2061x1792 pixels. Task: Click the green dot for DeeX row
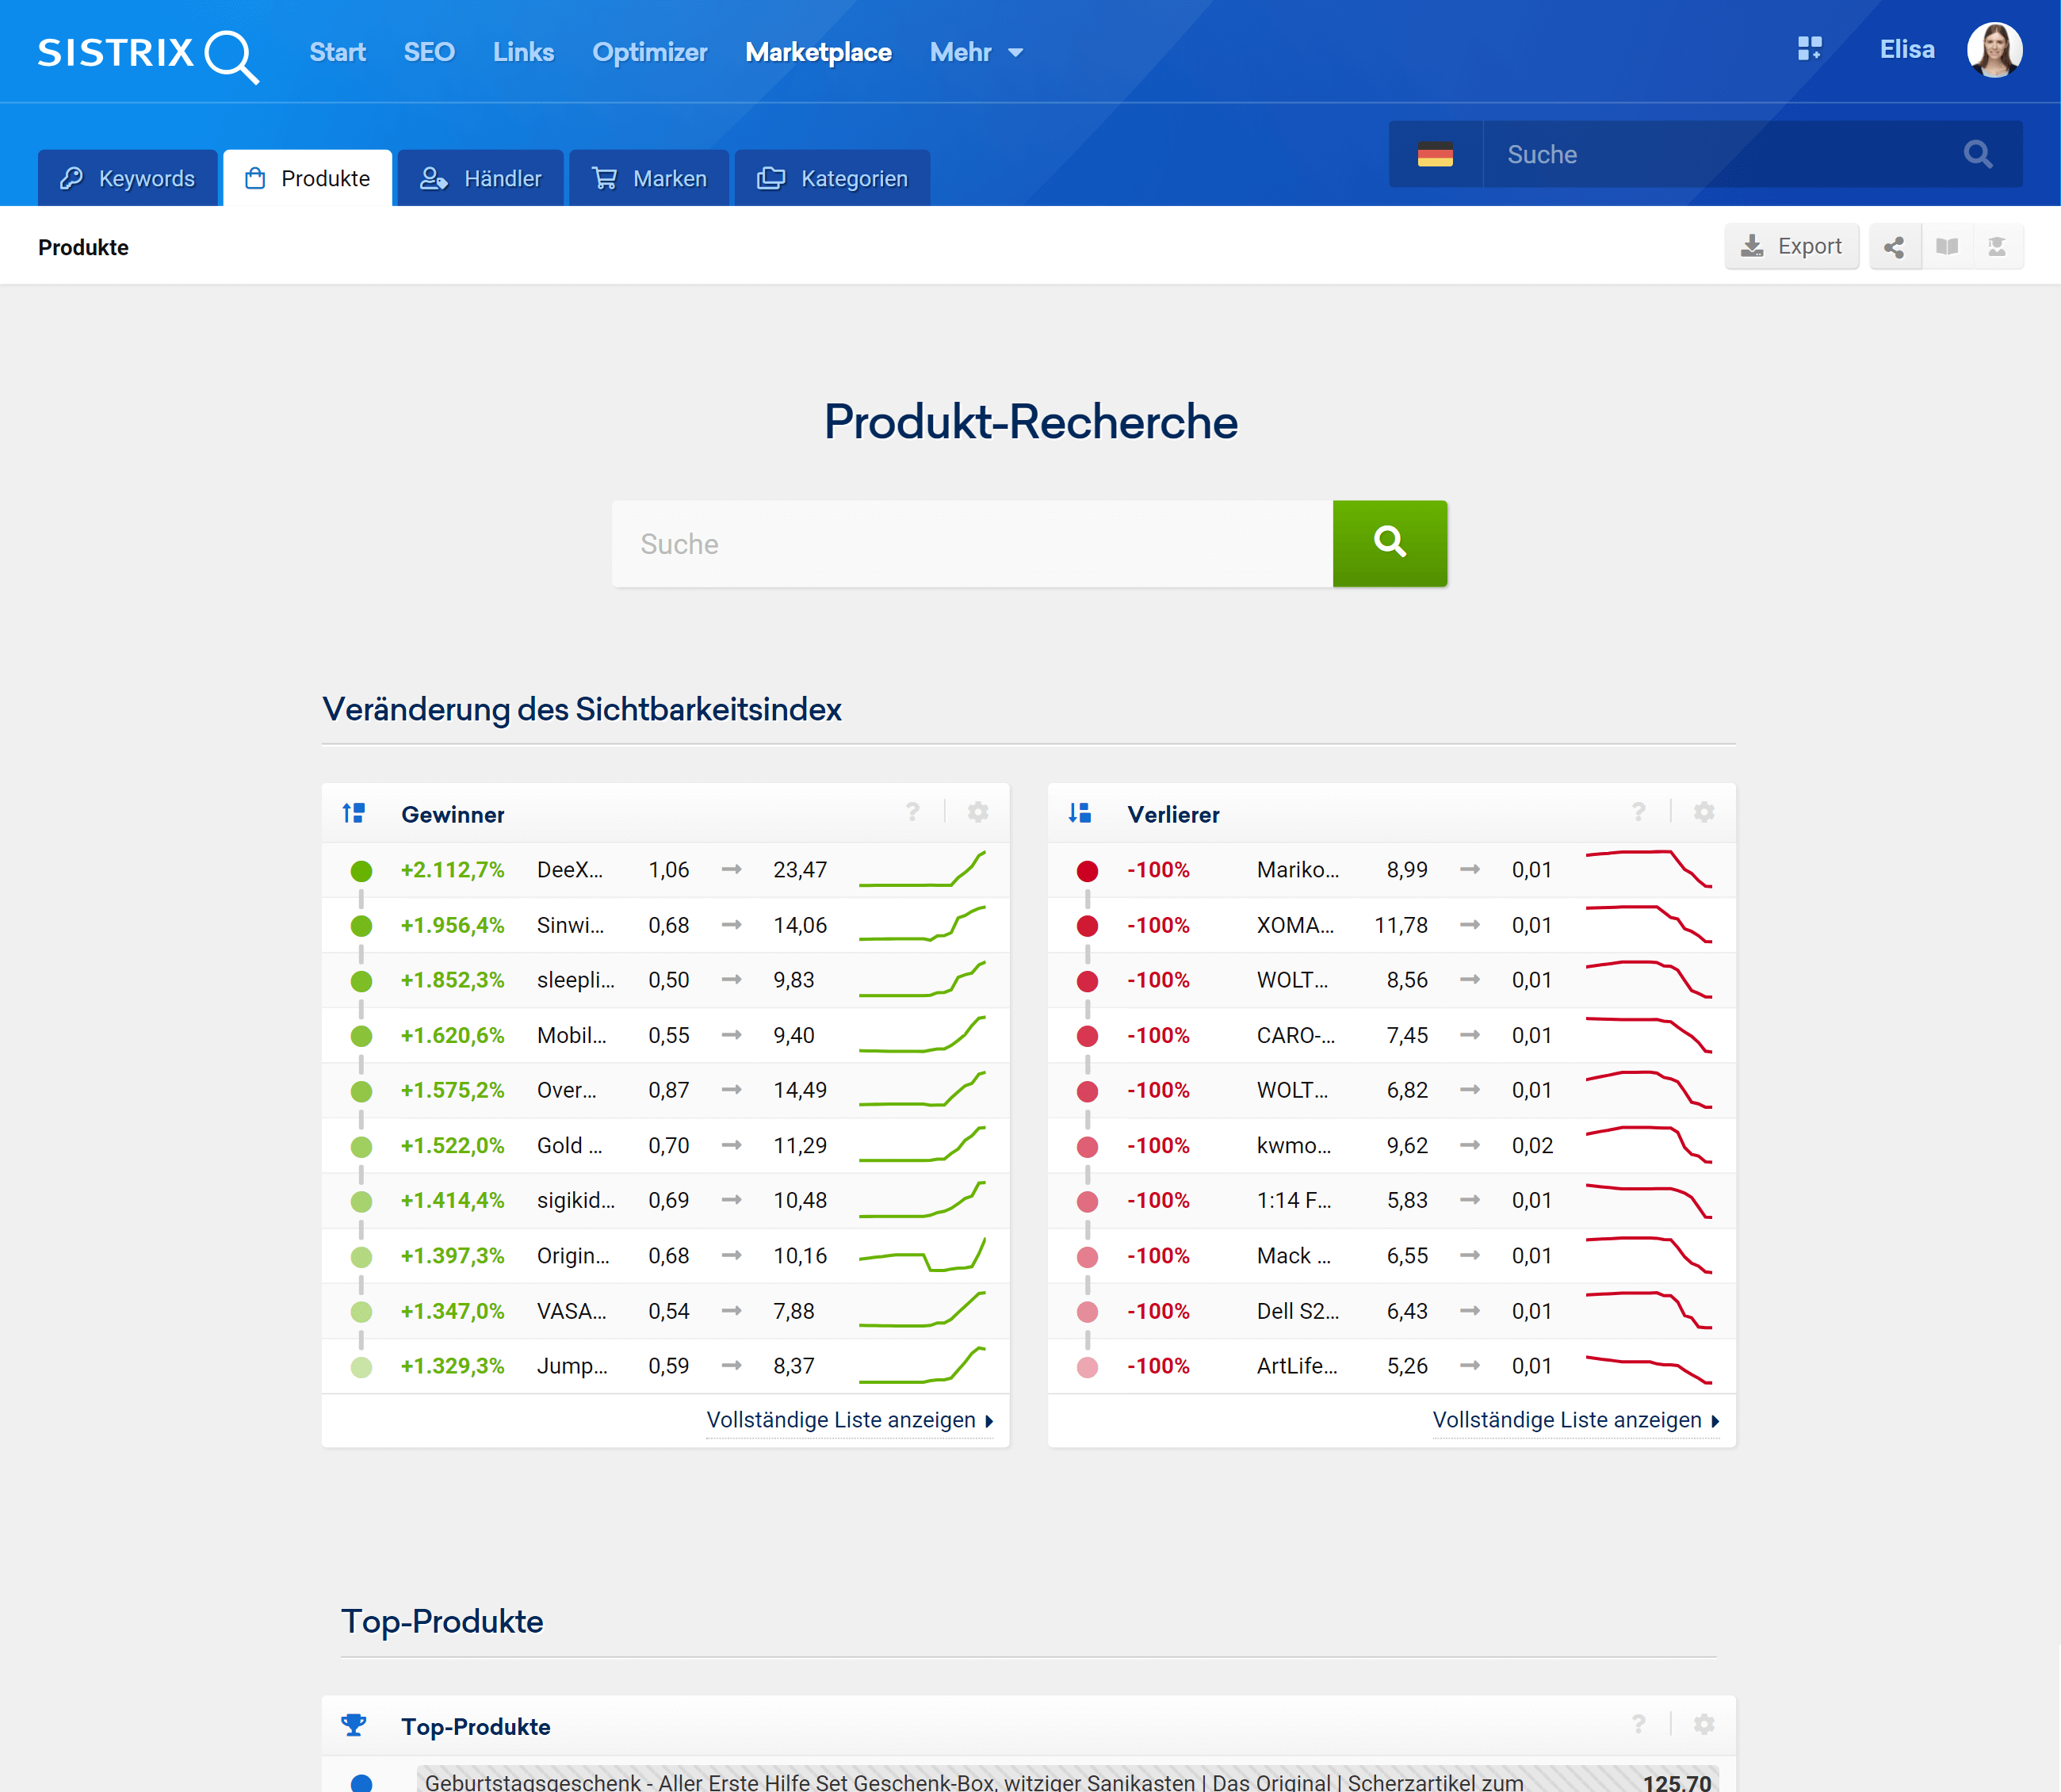(x=361, y=871)
